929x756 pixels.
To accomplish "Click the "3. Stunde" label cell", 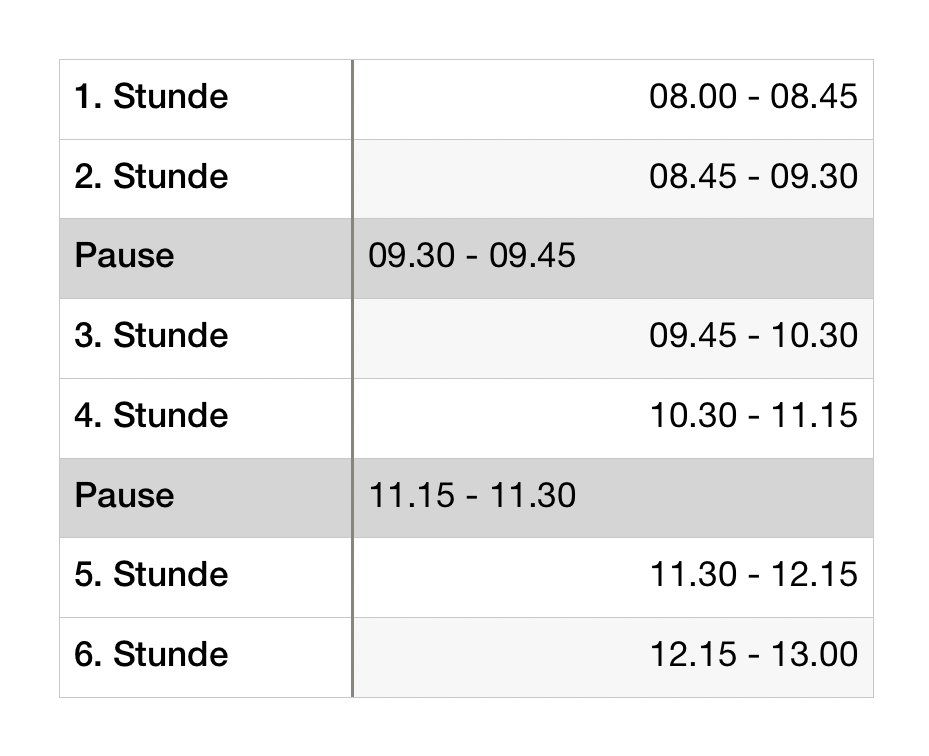I will [x=151, y=336].
